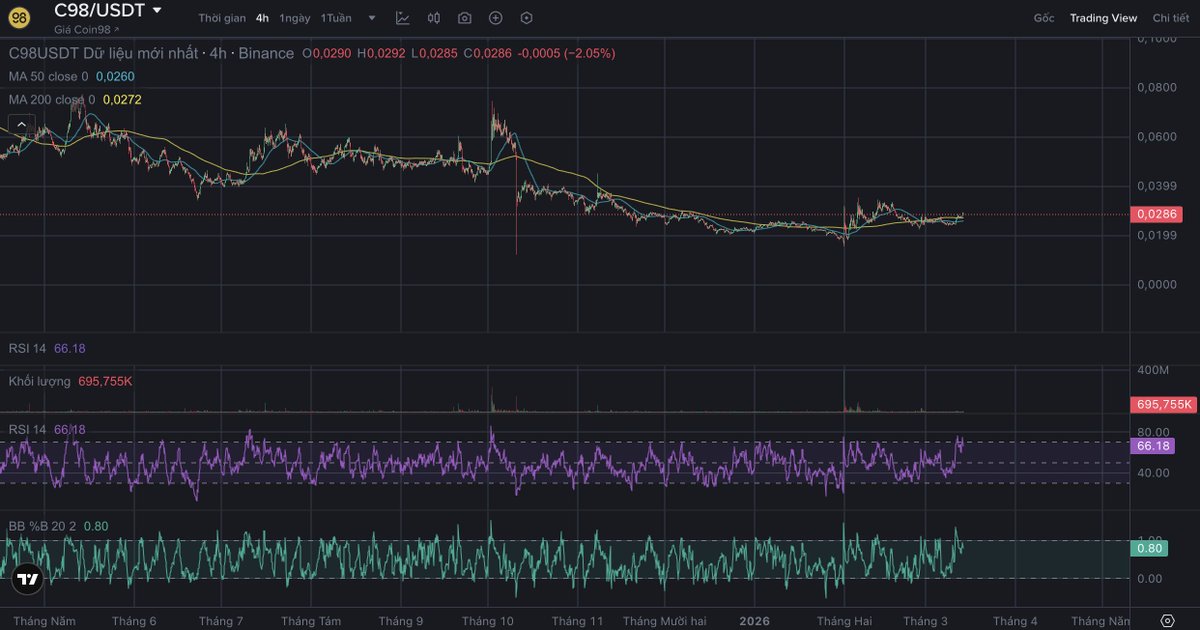Select the MA 200 close indicator legend
Viewport: 1200px width, 630px height.
pos(52,100)
